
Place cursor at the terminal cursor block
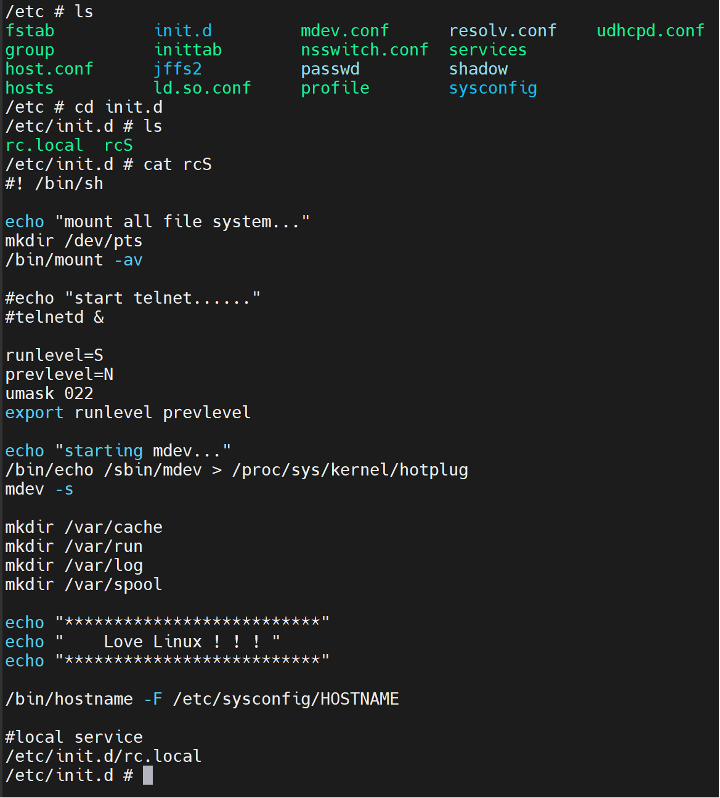148,776
